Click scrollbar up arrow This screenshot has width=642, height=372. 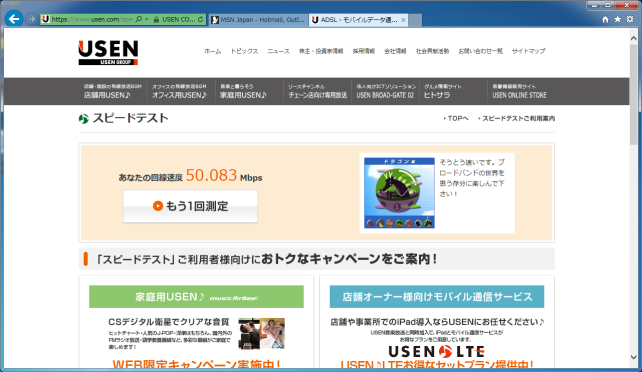(x=634, y=38)
